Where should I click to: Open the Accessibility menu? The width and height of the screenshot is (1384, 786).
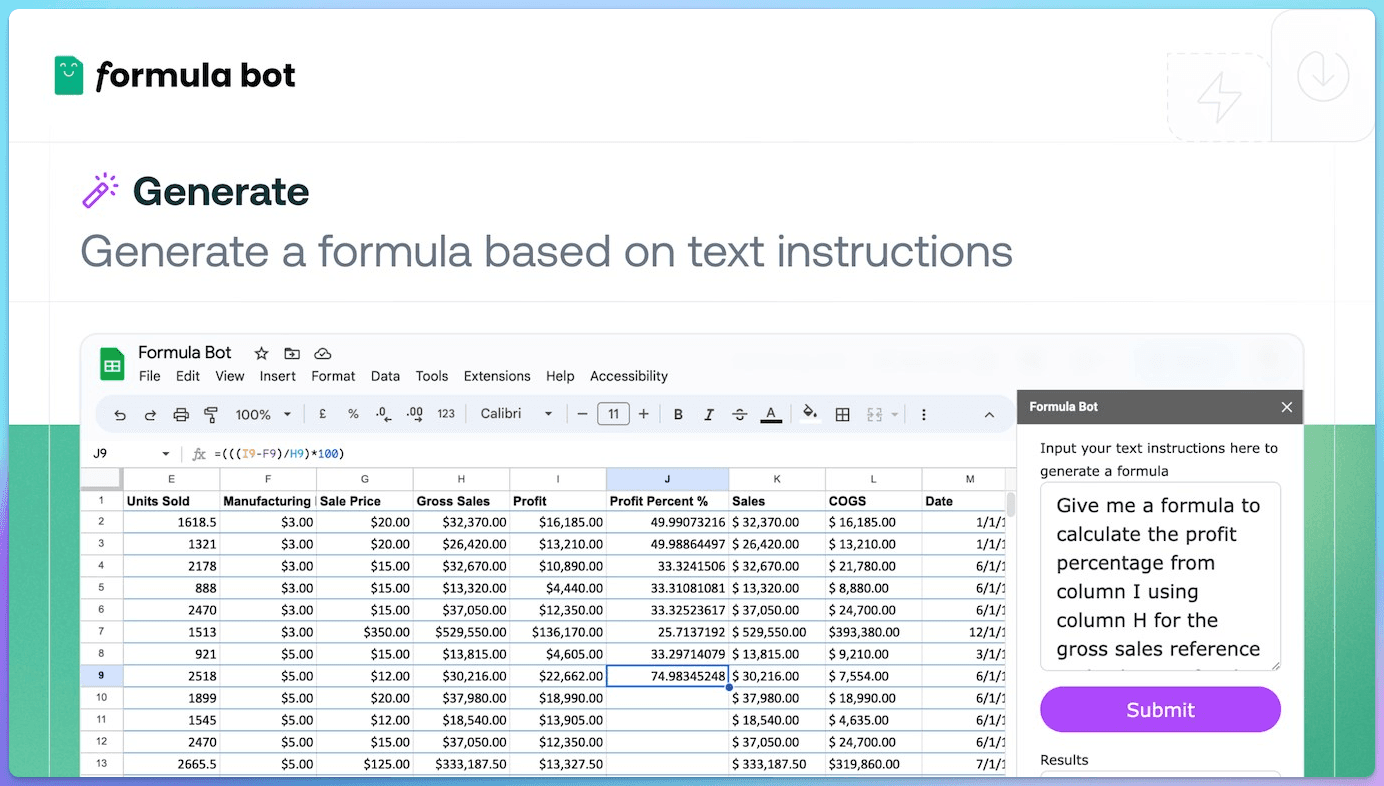click(629, 376)
